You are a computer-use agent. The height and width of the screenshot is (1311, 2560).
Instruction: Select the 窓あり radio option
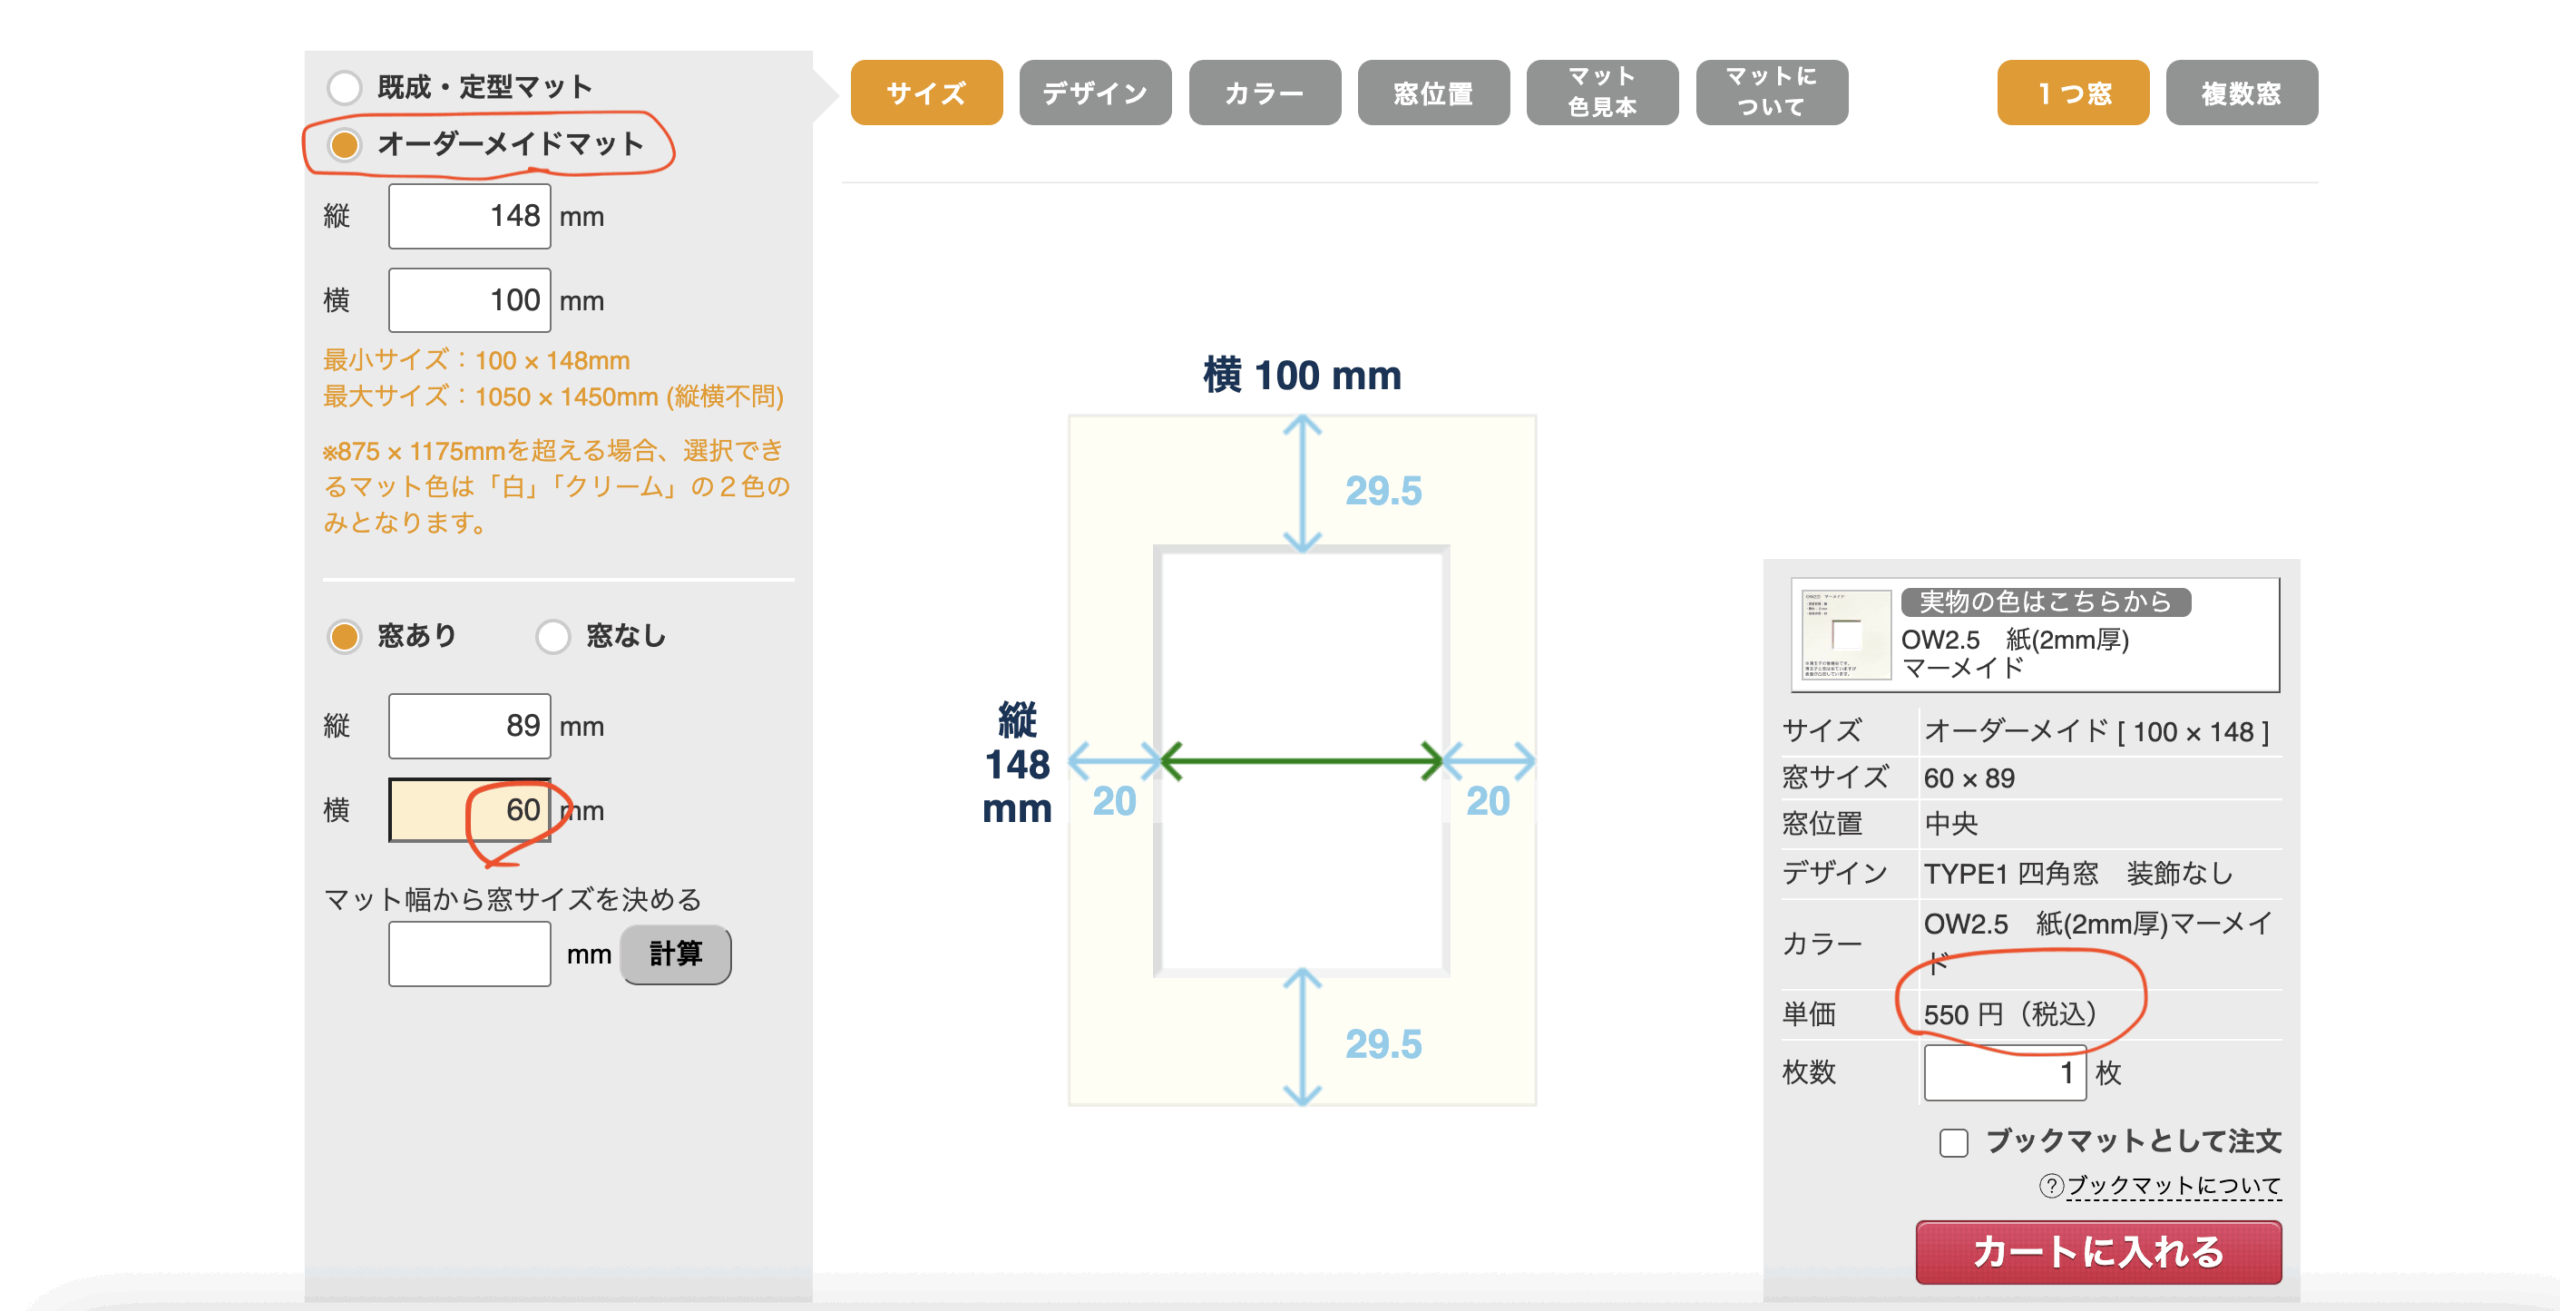345,636
